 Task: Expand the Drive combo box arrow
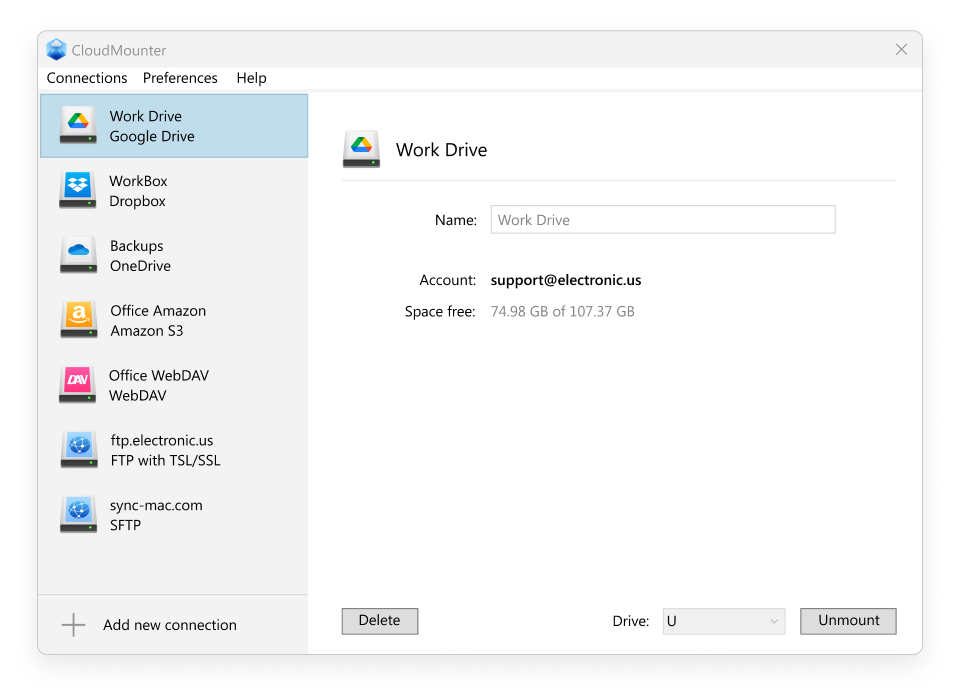point(776,621)
